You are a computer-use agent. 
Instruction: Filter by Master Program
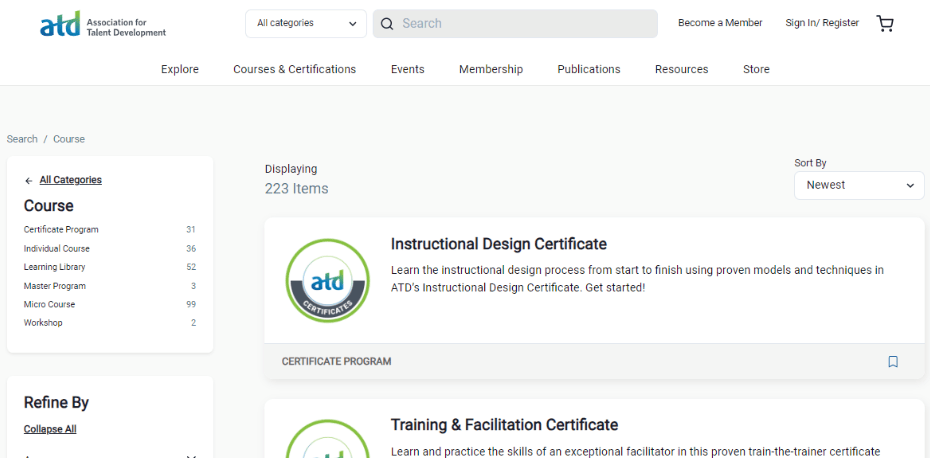(x=55, y=286)
